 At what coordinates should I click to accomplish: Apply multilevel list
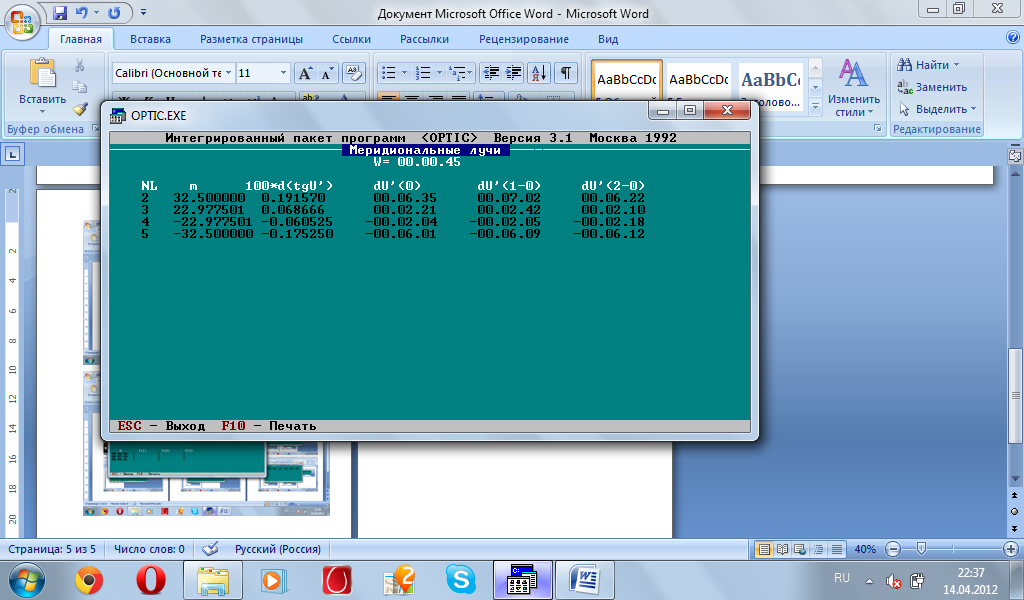click(457, 73)
